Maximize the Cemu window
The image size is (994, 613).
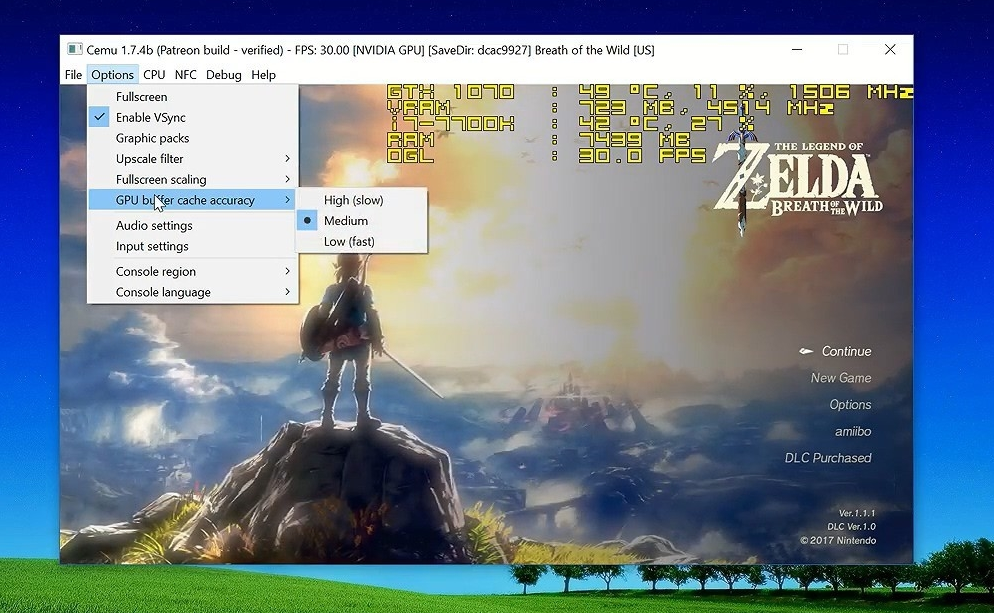842,49
